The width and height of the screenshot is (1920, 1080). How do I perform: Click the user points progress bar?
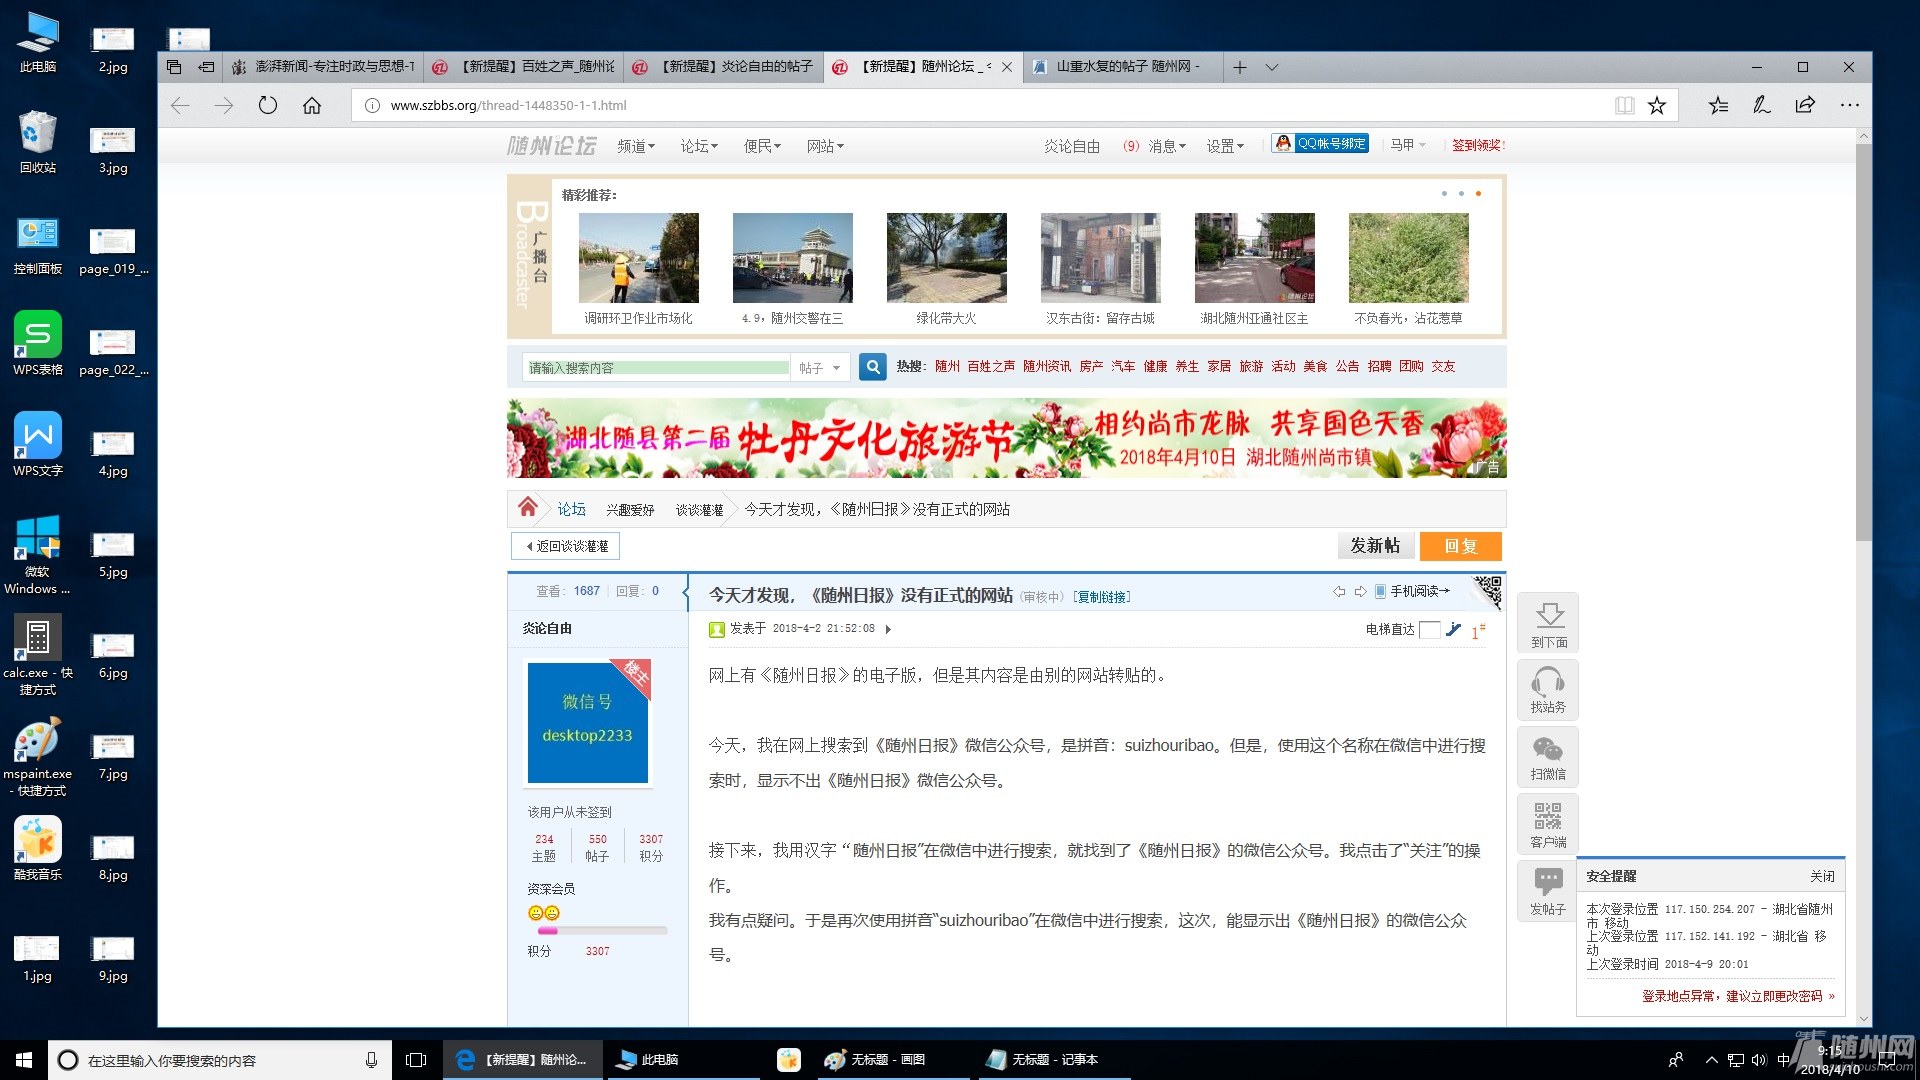point(602,931)
